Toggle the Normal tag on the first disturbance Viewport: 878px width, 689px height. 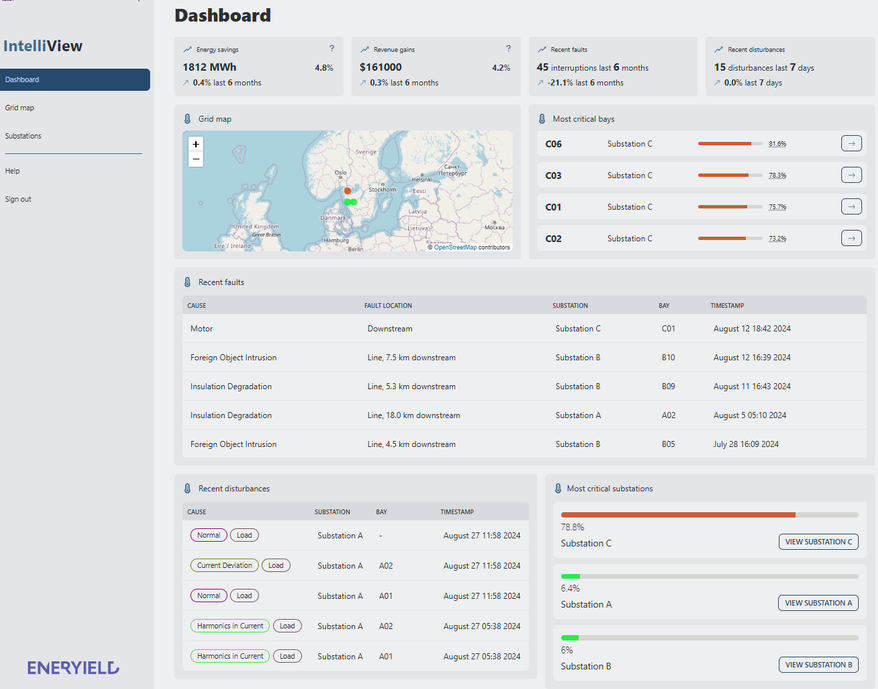click(208, 534)
